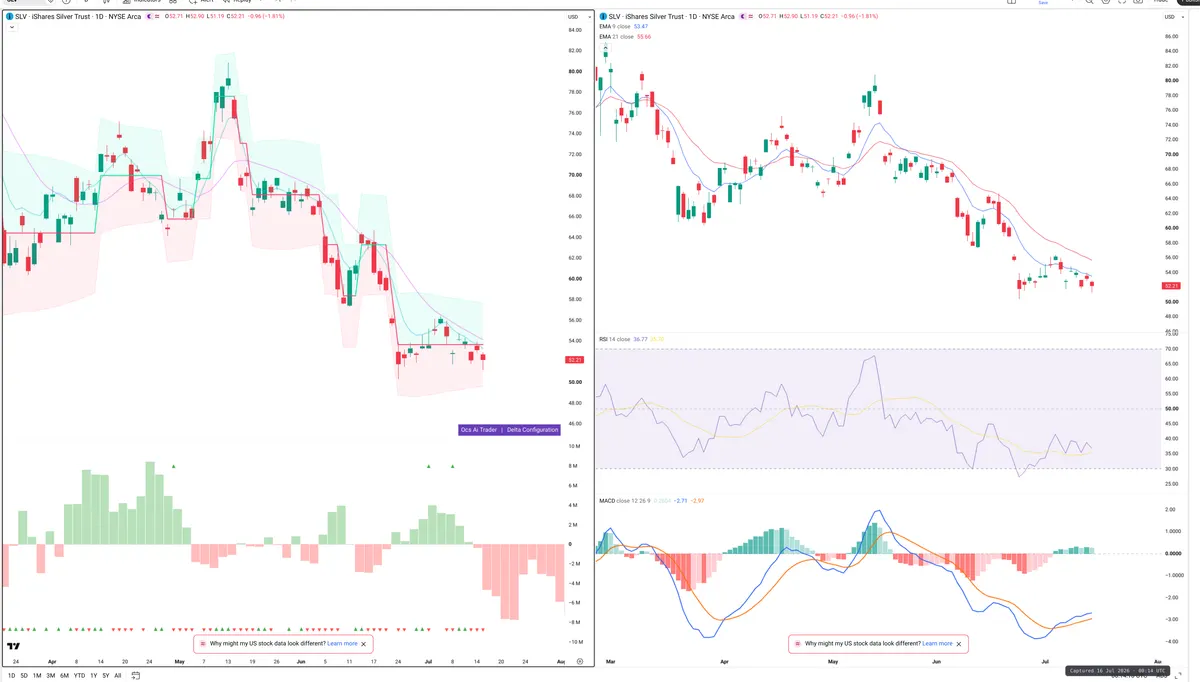Select YTD time range
This screenshot has height=682, width=1200.
point(79,675)
